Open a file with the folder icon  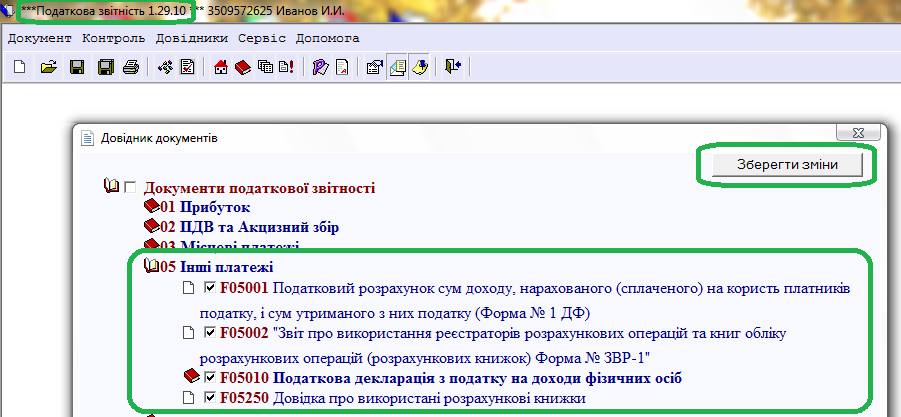point(47,68)
